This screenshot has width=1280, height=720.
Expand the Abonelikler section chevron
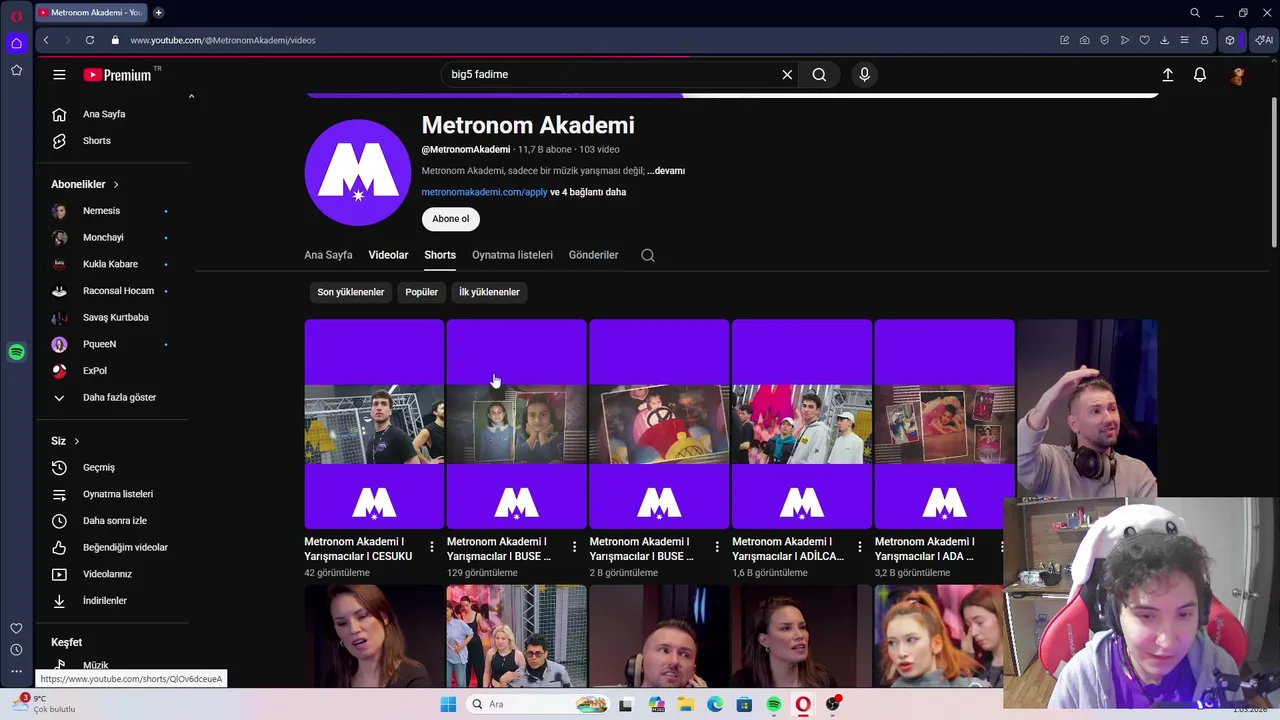click(116, 185)
